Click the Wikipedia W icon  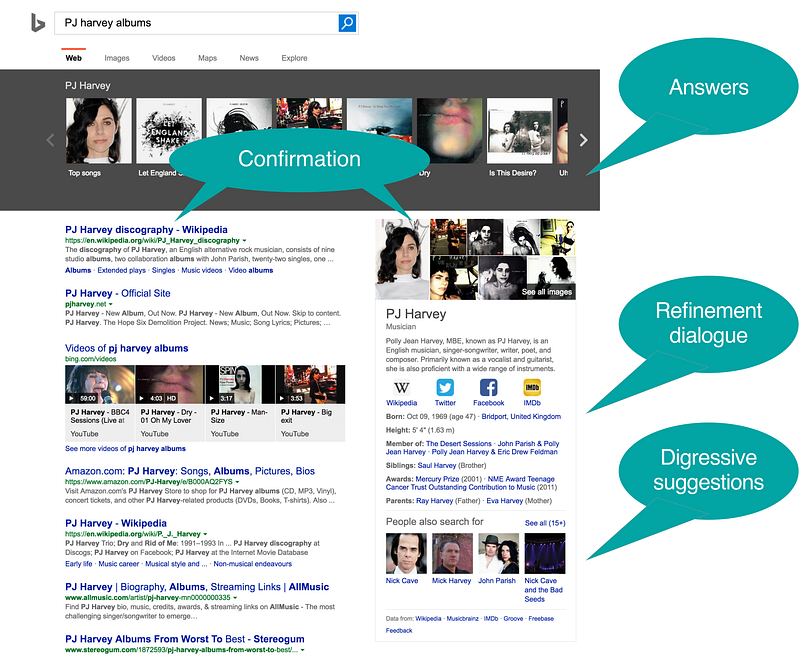pos(402,388)
